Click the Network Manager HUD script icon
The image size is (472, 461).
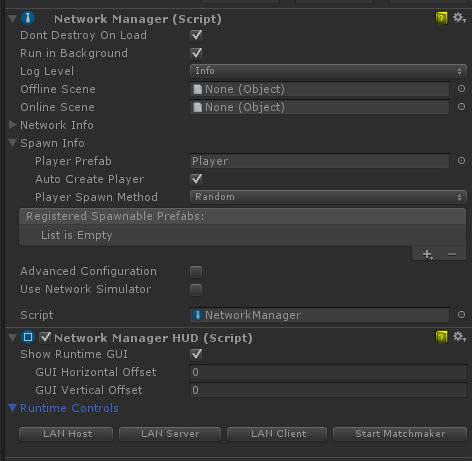point(28,337)
